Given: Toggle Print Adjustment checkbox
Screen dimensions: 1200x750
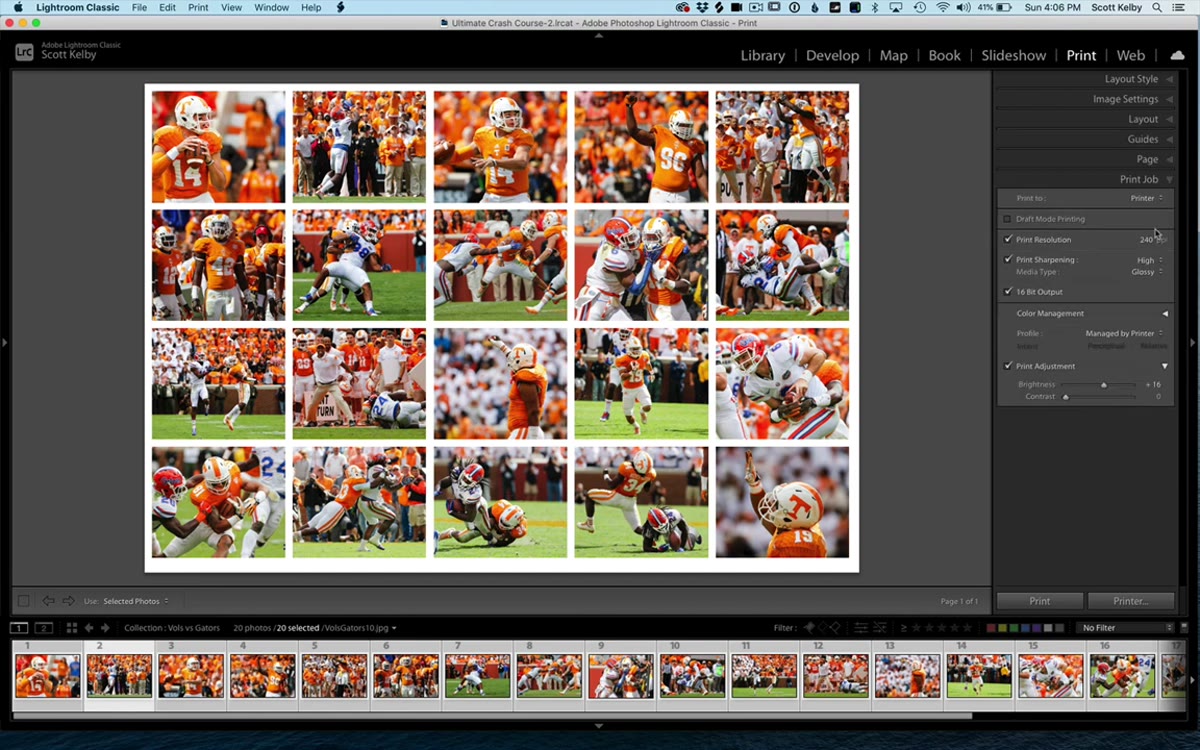Looking at the screenshot, I should coord(1007,366).
